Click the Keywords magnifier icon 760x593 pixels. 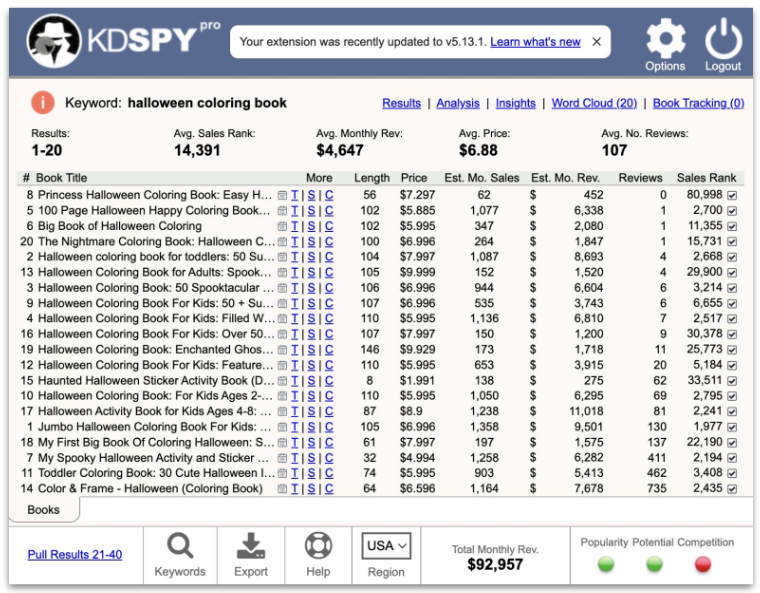(x=180, y=546)
